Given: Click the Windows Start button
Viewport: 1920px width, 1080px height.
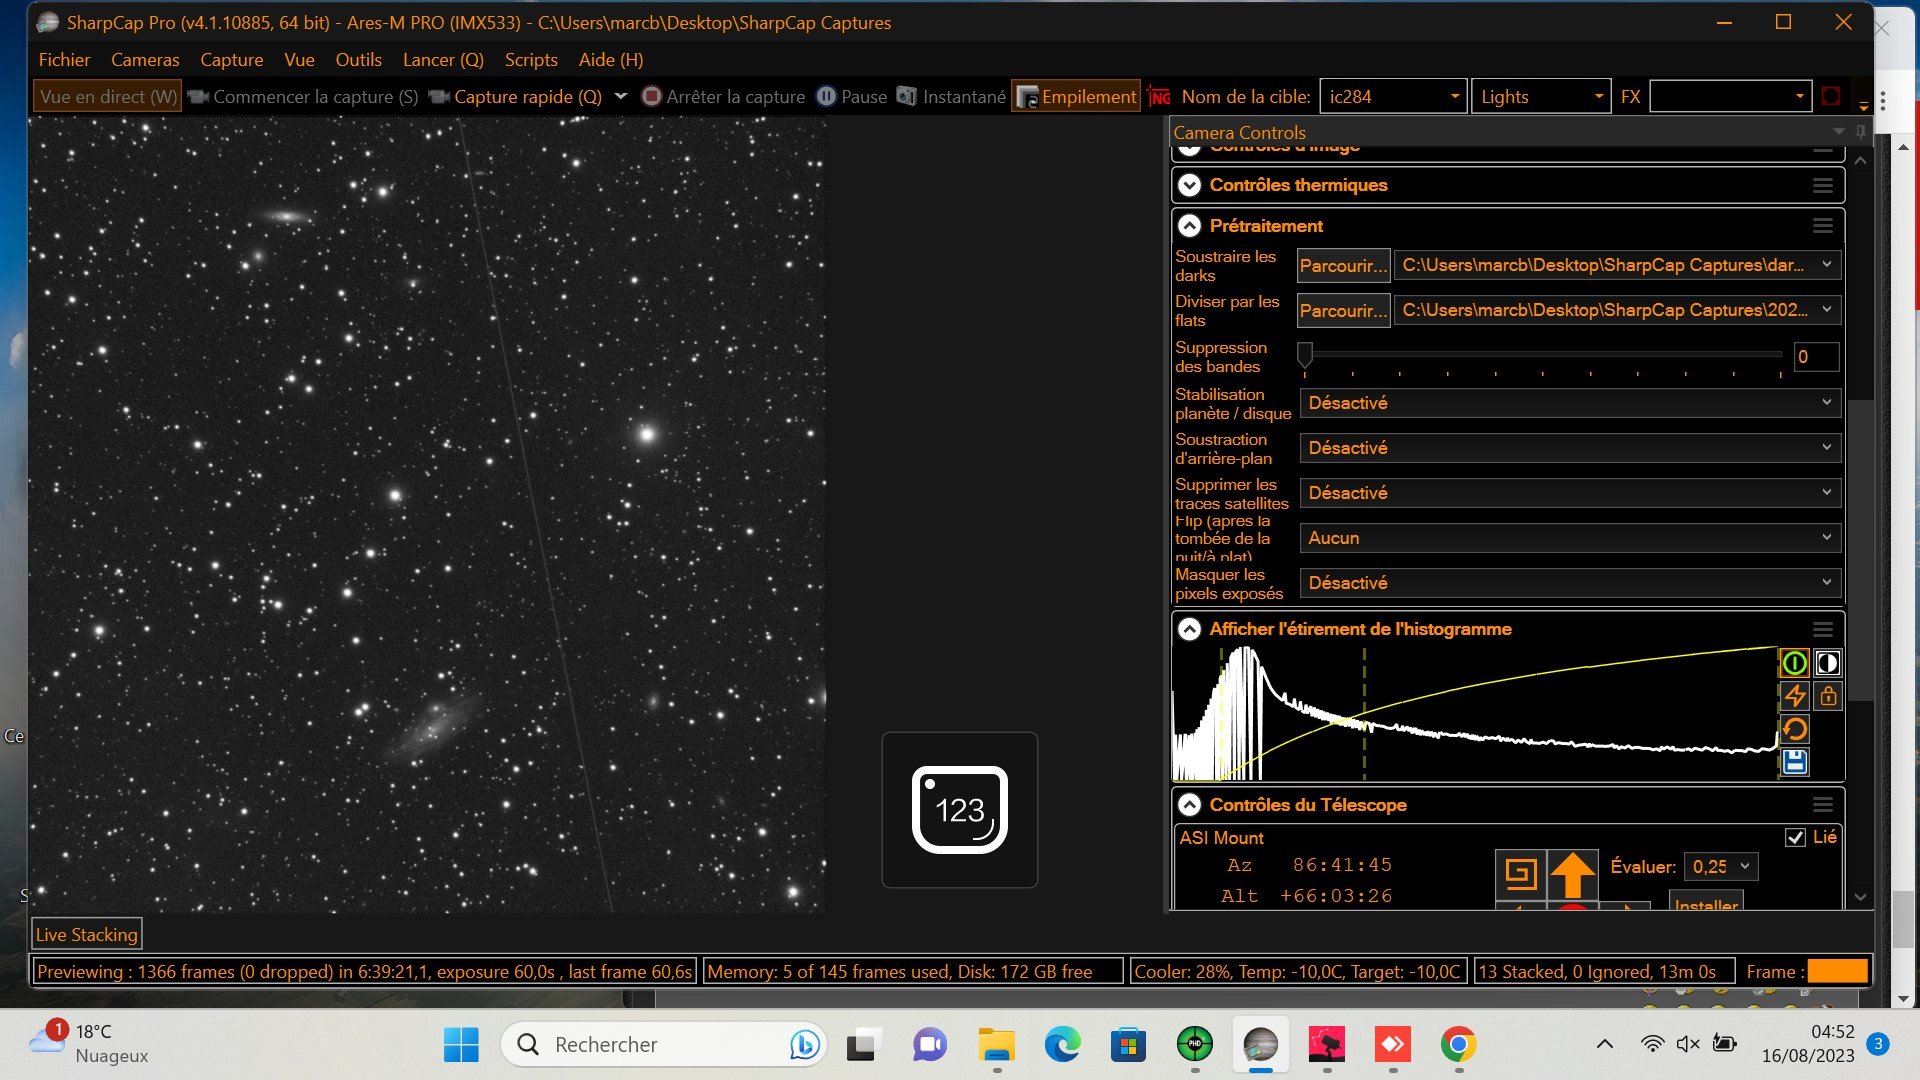Looking at the screenshot, I should pos(461,1045).
